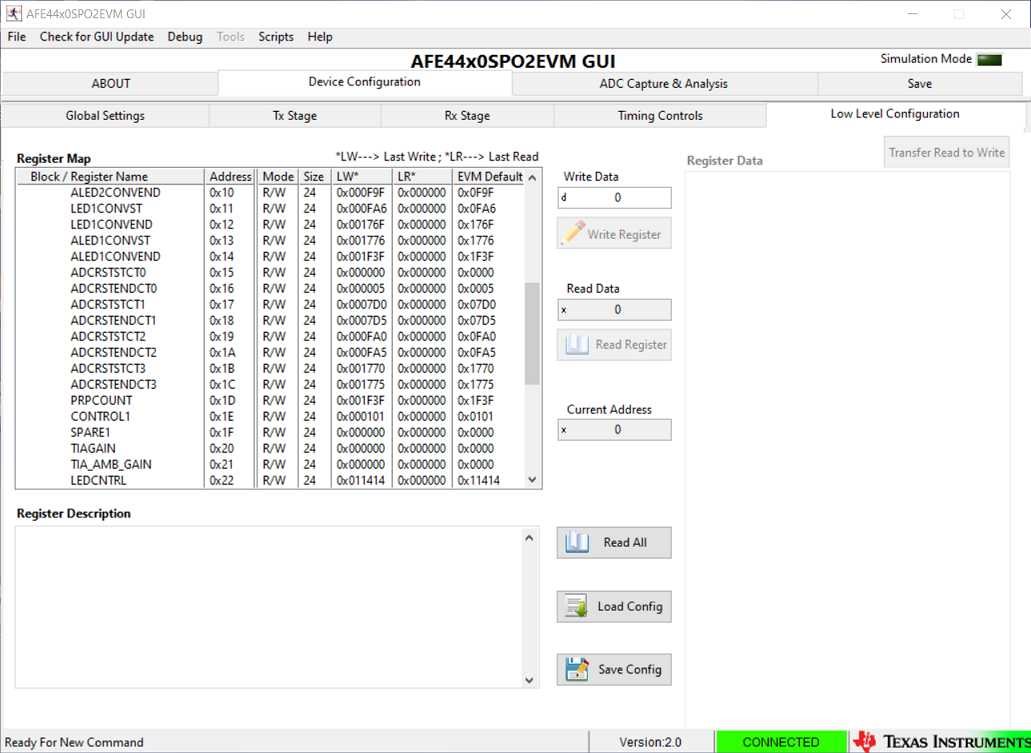The width and height of the screenshot is (1031, 753).
Task: Click the Read Data radix selector 'x'
Action: coord(563,310)
